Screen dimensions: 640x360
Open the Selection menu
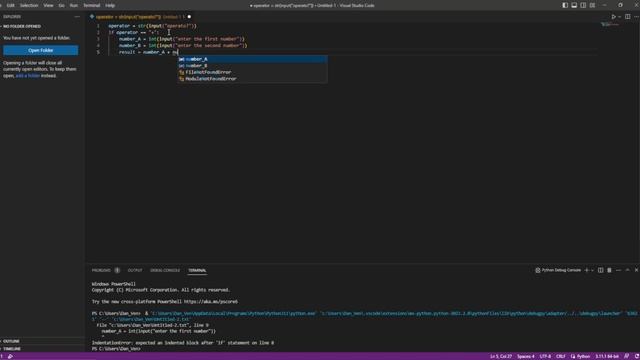click(x=29, y=5)
